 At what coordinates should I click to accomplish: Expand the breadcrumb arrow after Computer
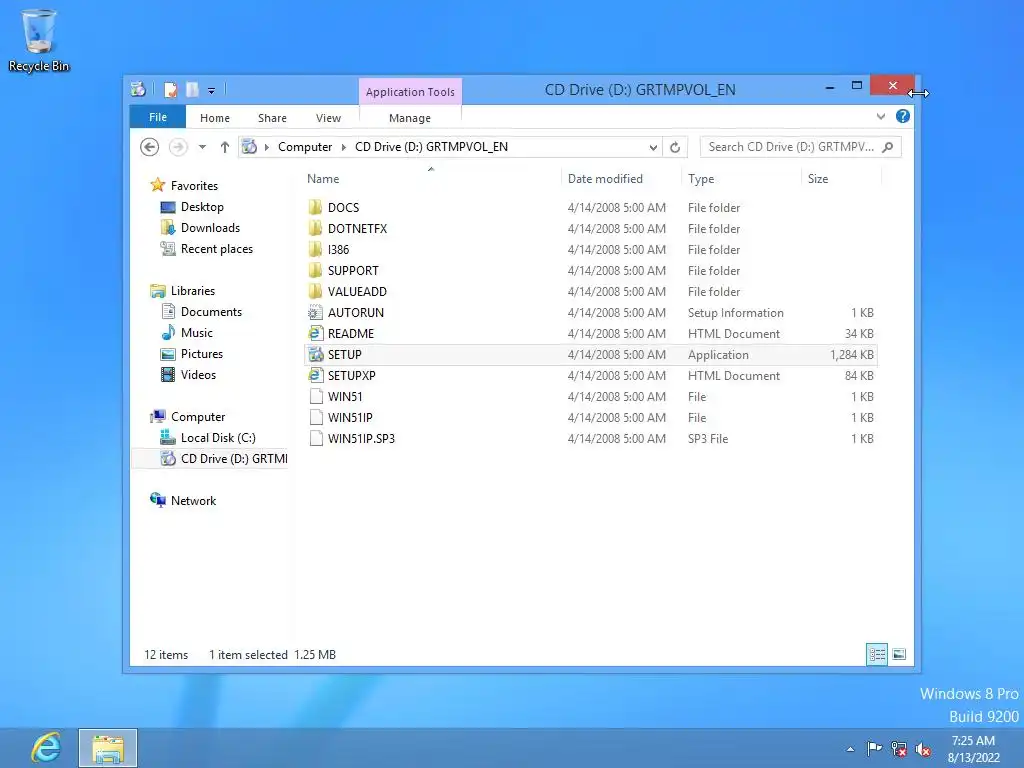[x=344, y=147]
